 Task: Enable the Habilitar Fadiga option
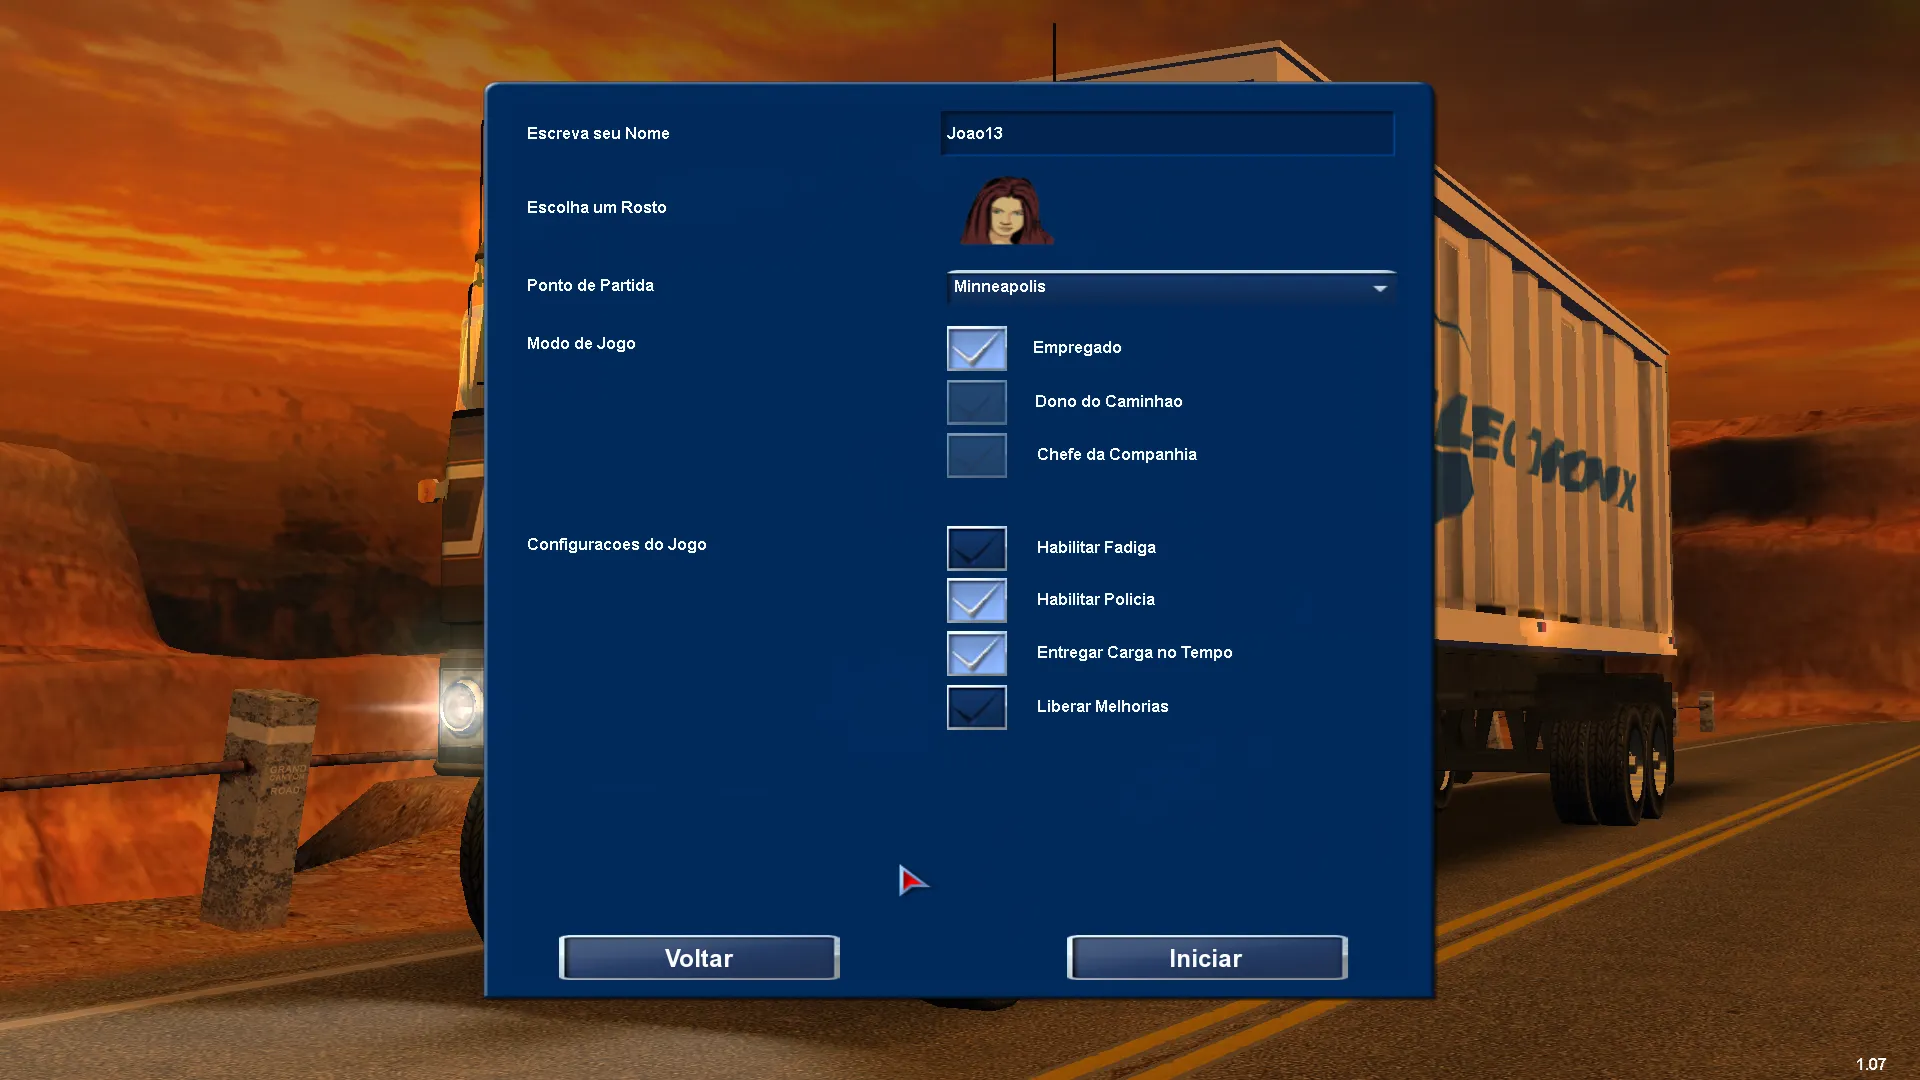(x=976, y=548)
